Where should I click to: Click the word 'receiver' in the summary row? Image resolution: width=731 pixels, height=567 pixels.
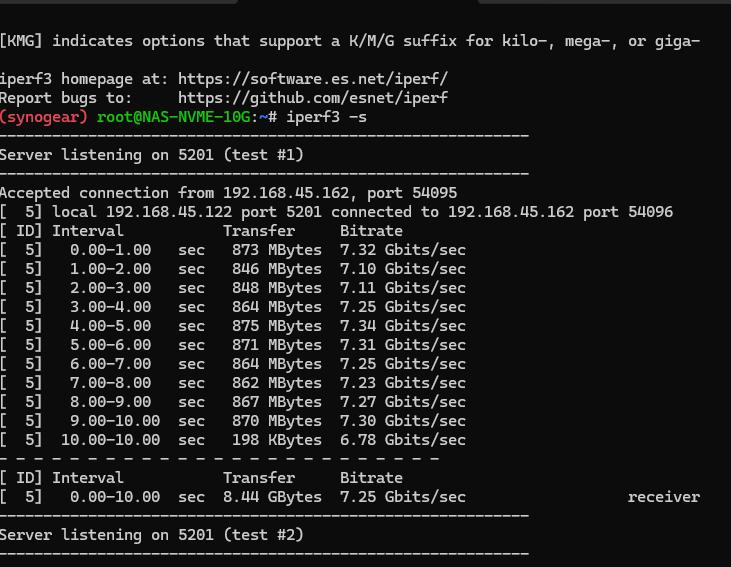pos(664,497)
